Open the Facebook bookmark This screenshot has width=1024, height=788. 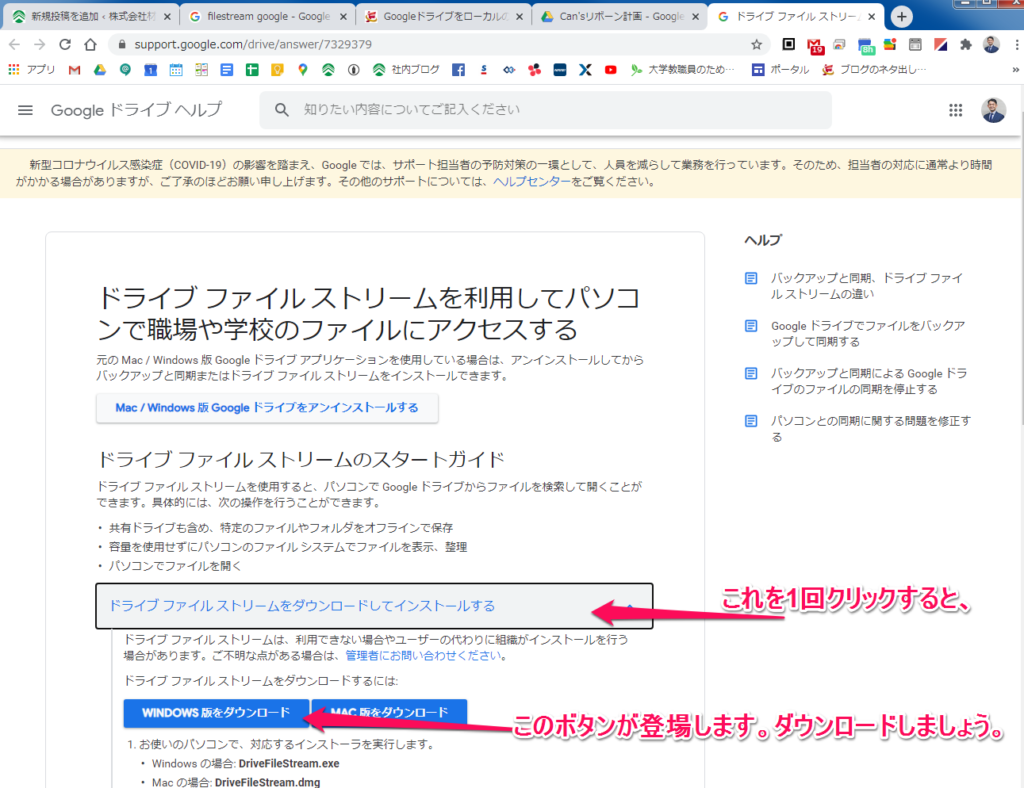coord(458,69)
